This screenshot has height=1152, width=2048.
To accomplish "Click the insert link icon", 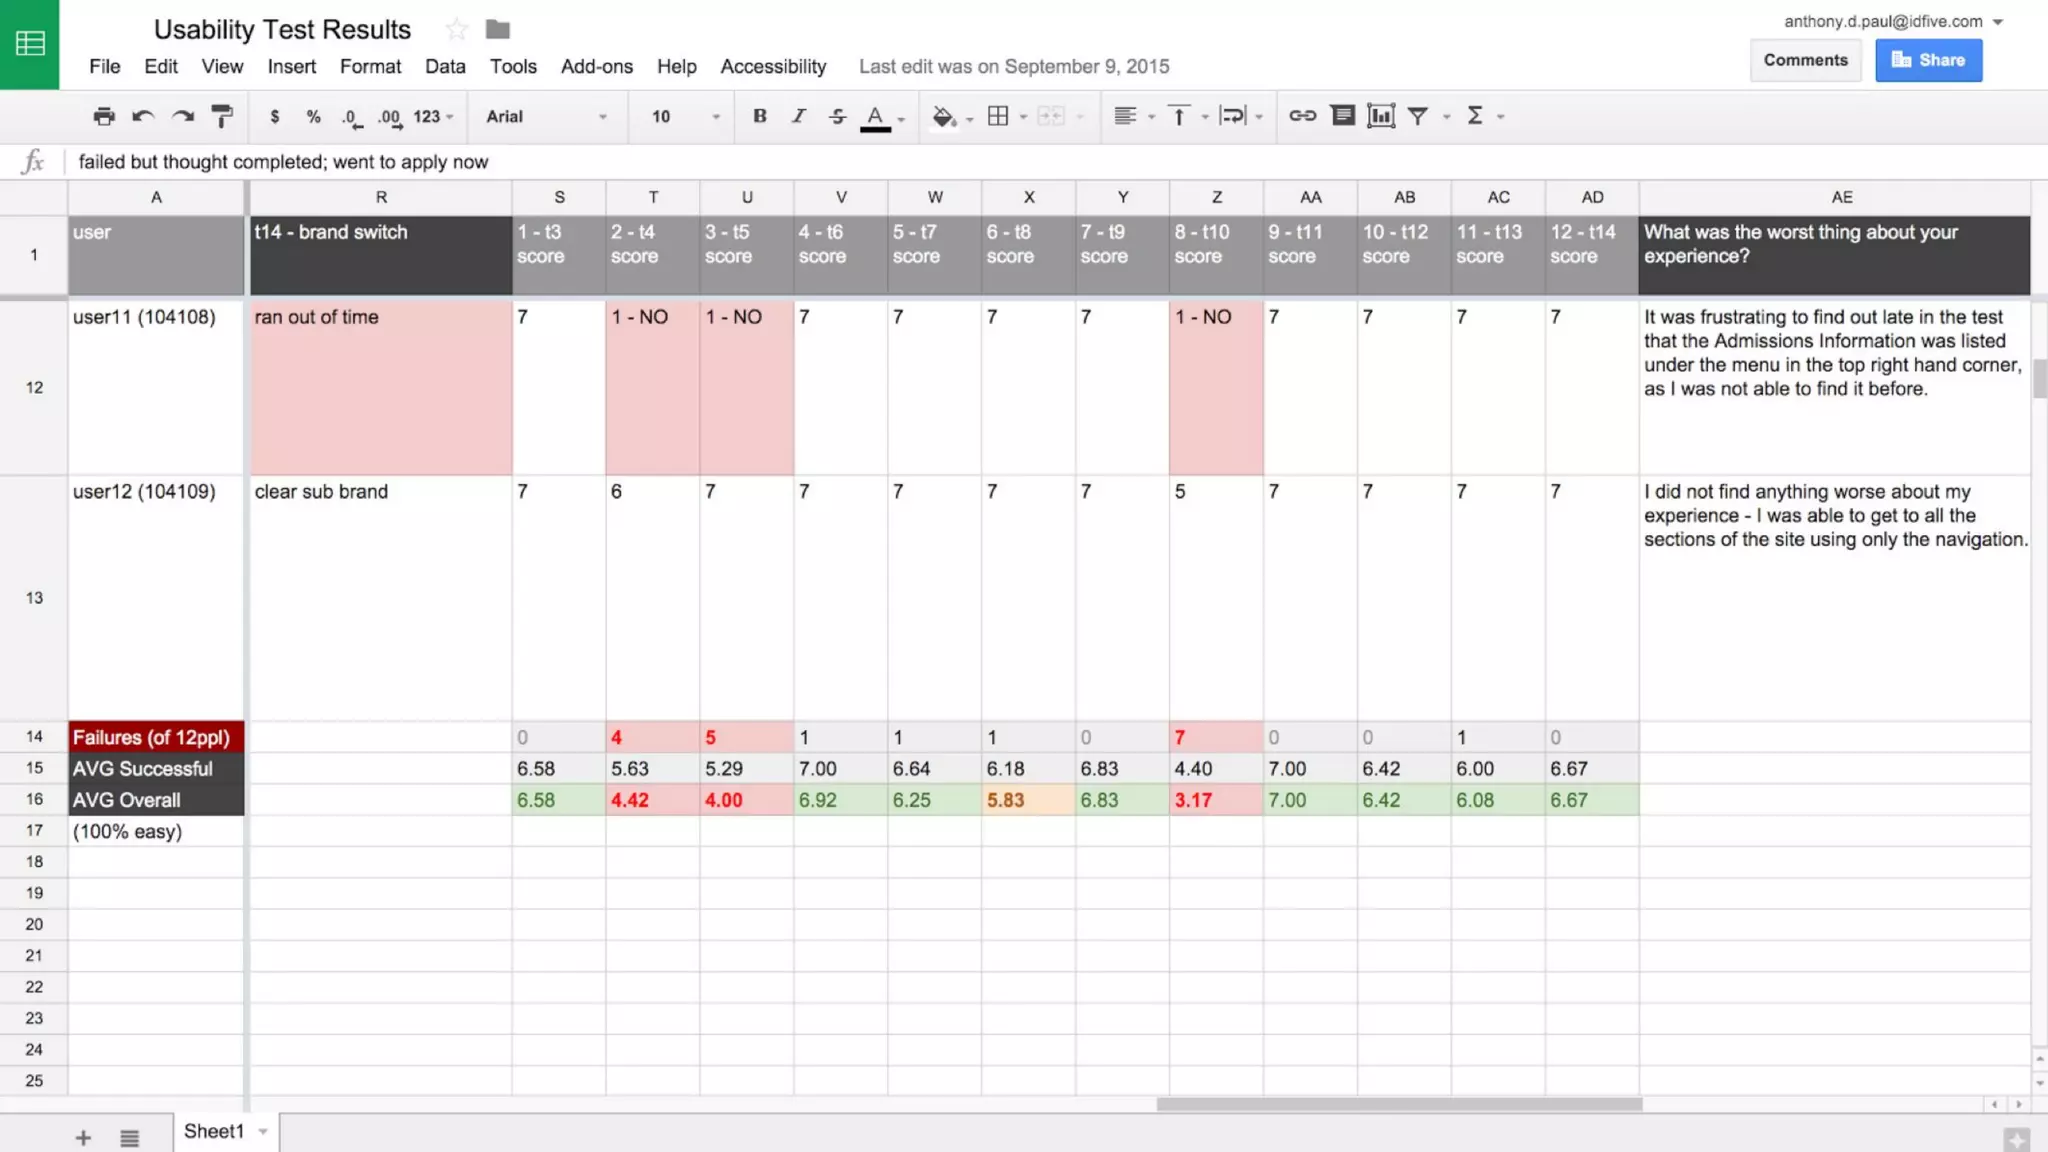I will pyautogui.click(x=1302, y=116).
